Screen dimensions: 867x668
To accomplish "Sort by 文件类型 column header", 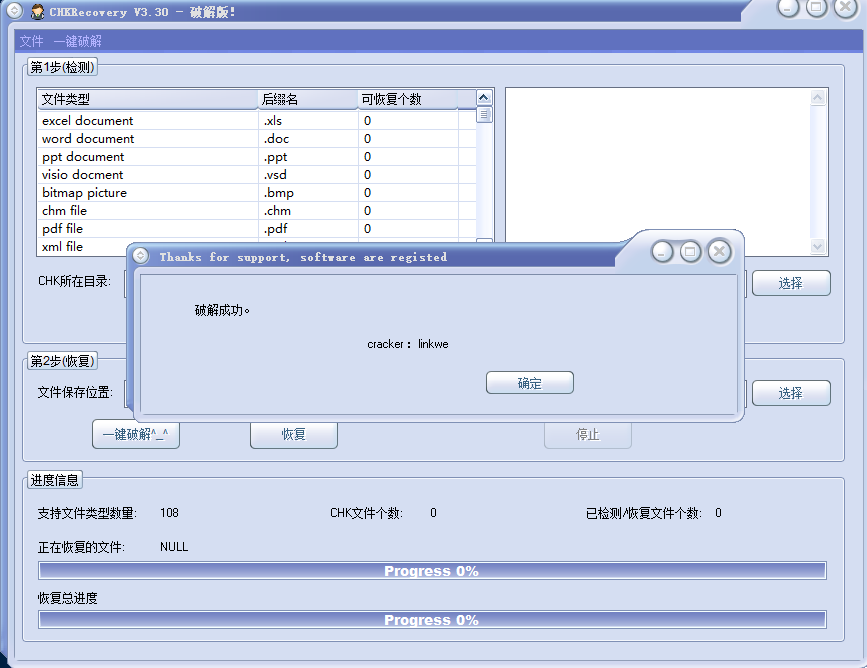I will [x=148, y=100].
